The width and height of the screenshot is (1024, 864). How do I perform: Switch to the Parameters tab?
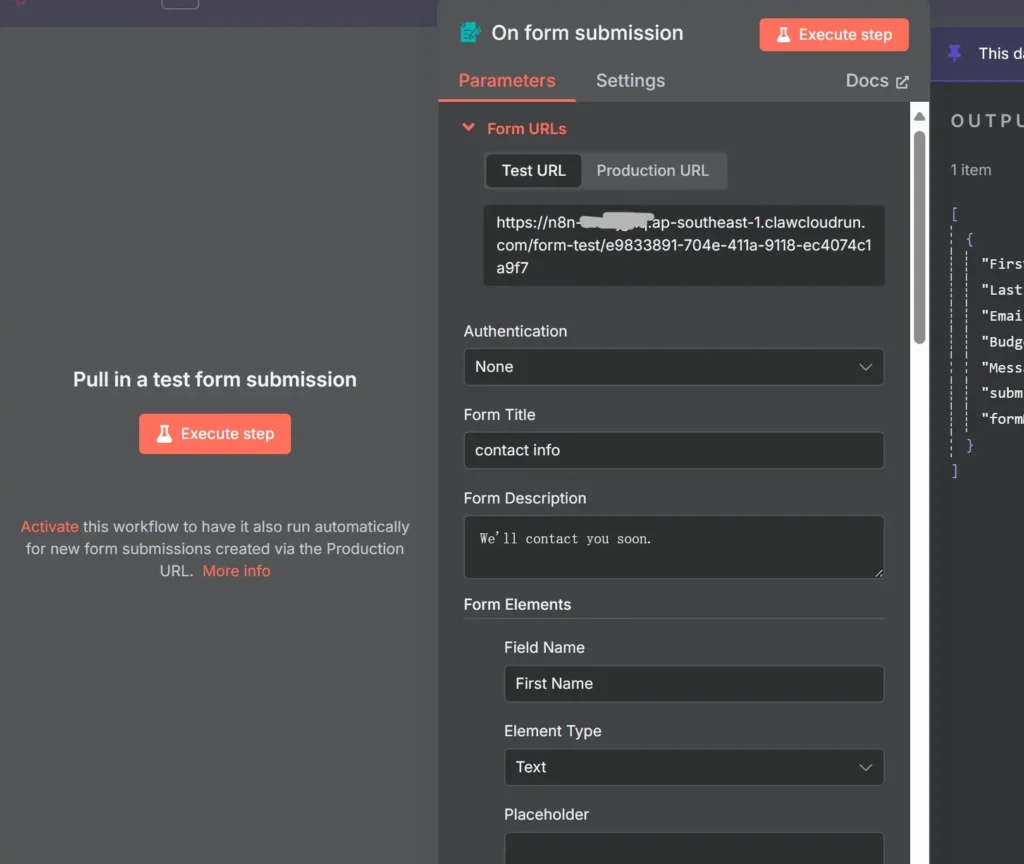click(506, 81)
